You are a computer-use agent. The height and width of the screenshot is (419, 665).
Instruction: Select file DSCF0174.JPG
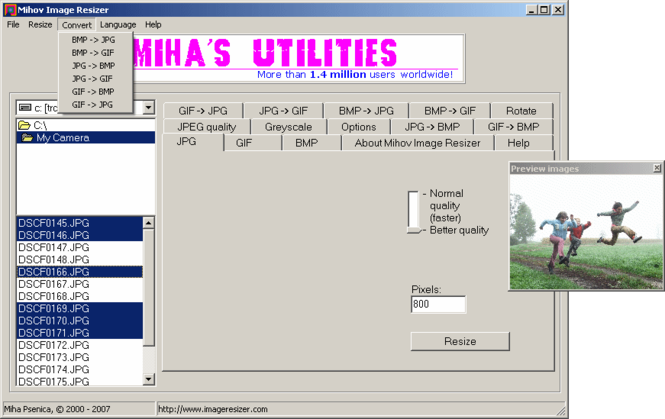pyautogui.click(x=80, y=369)
